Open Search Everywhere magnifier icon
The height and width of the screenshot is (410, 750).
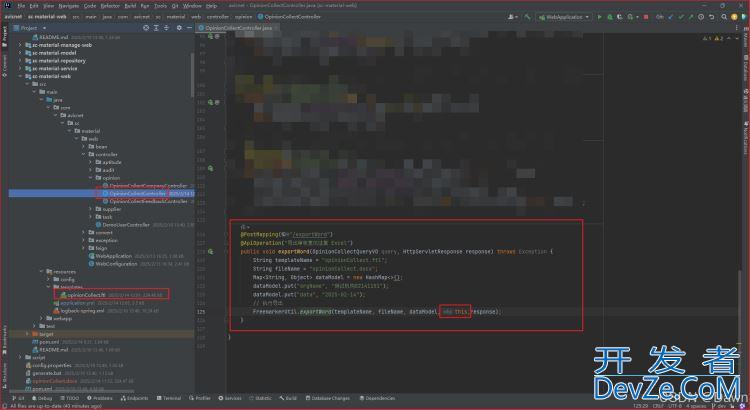click(x=724, y=17)
